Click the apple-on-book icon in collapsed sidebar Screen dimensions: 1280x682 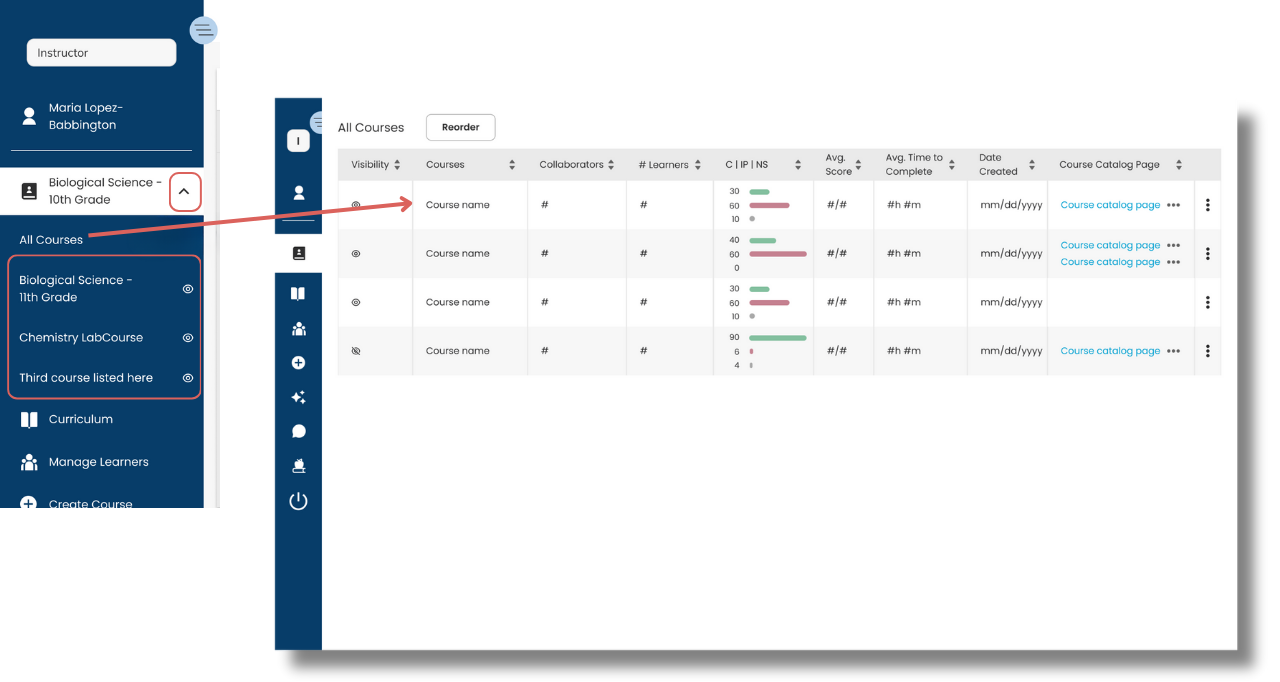(x=298, y=466)
